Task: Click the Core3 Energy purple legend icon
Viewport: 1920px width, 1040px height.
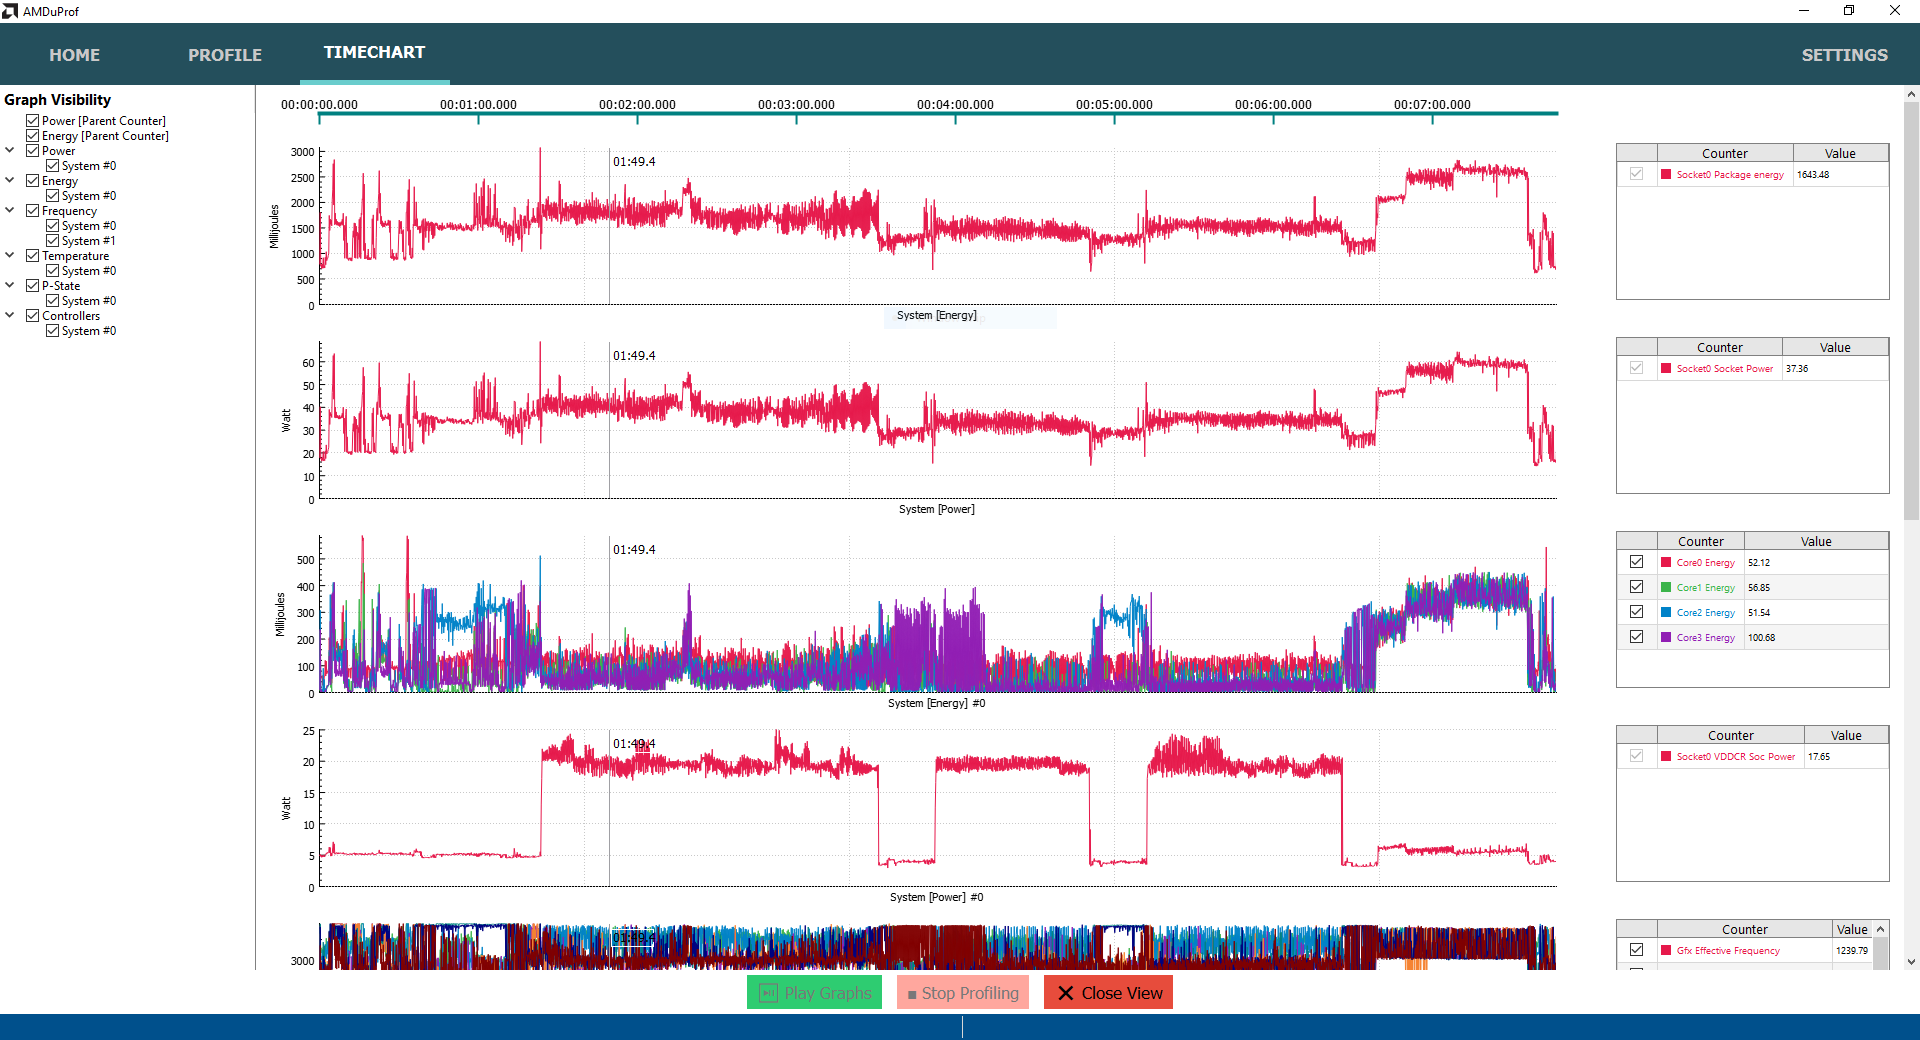Action: pos(1666,637)
